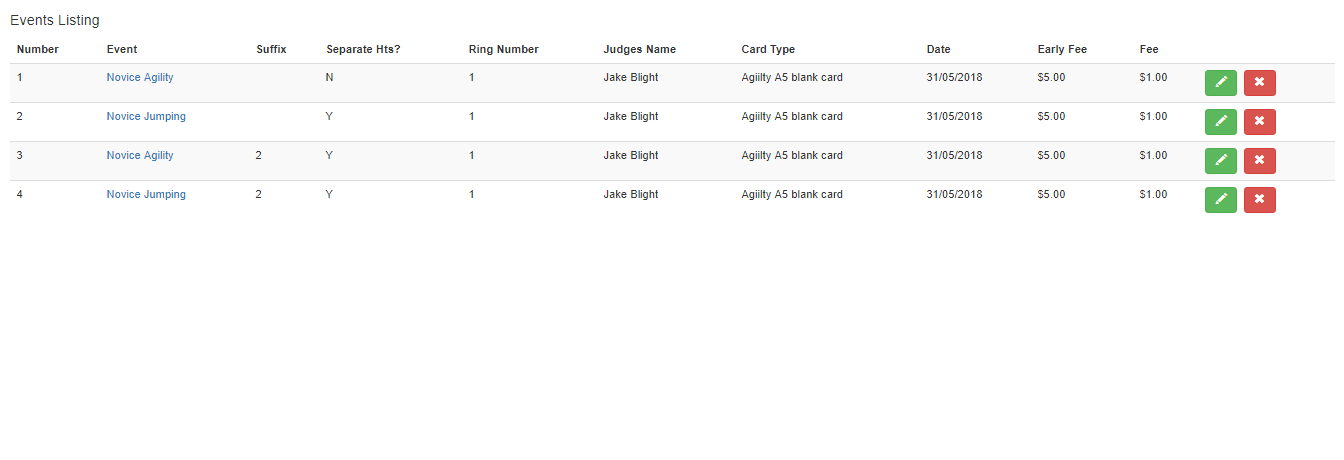The image size is (1344, 460).
Task: Click ring number 1 link in row 4
Action: (472, 194)
